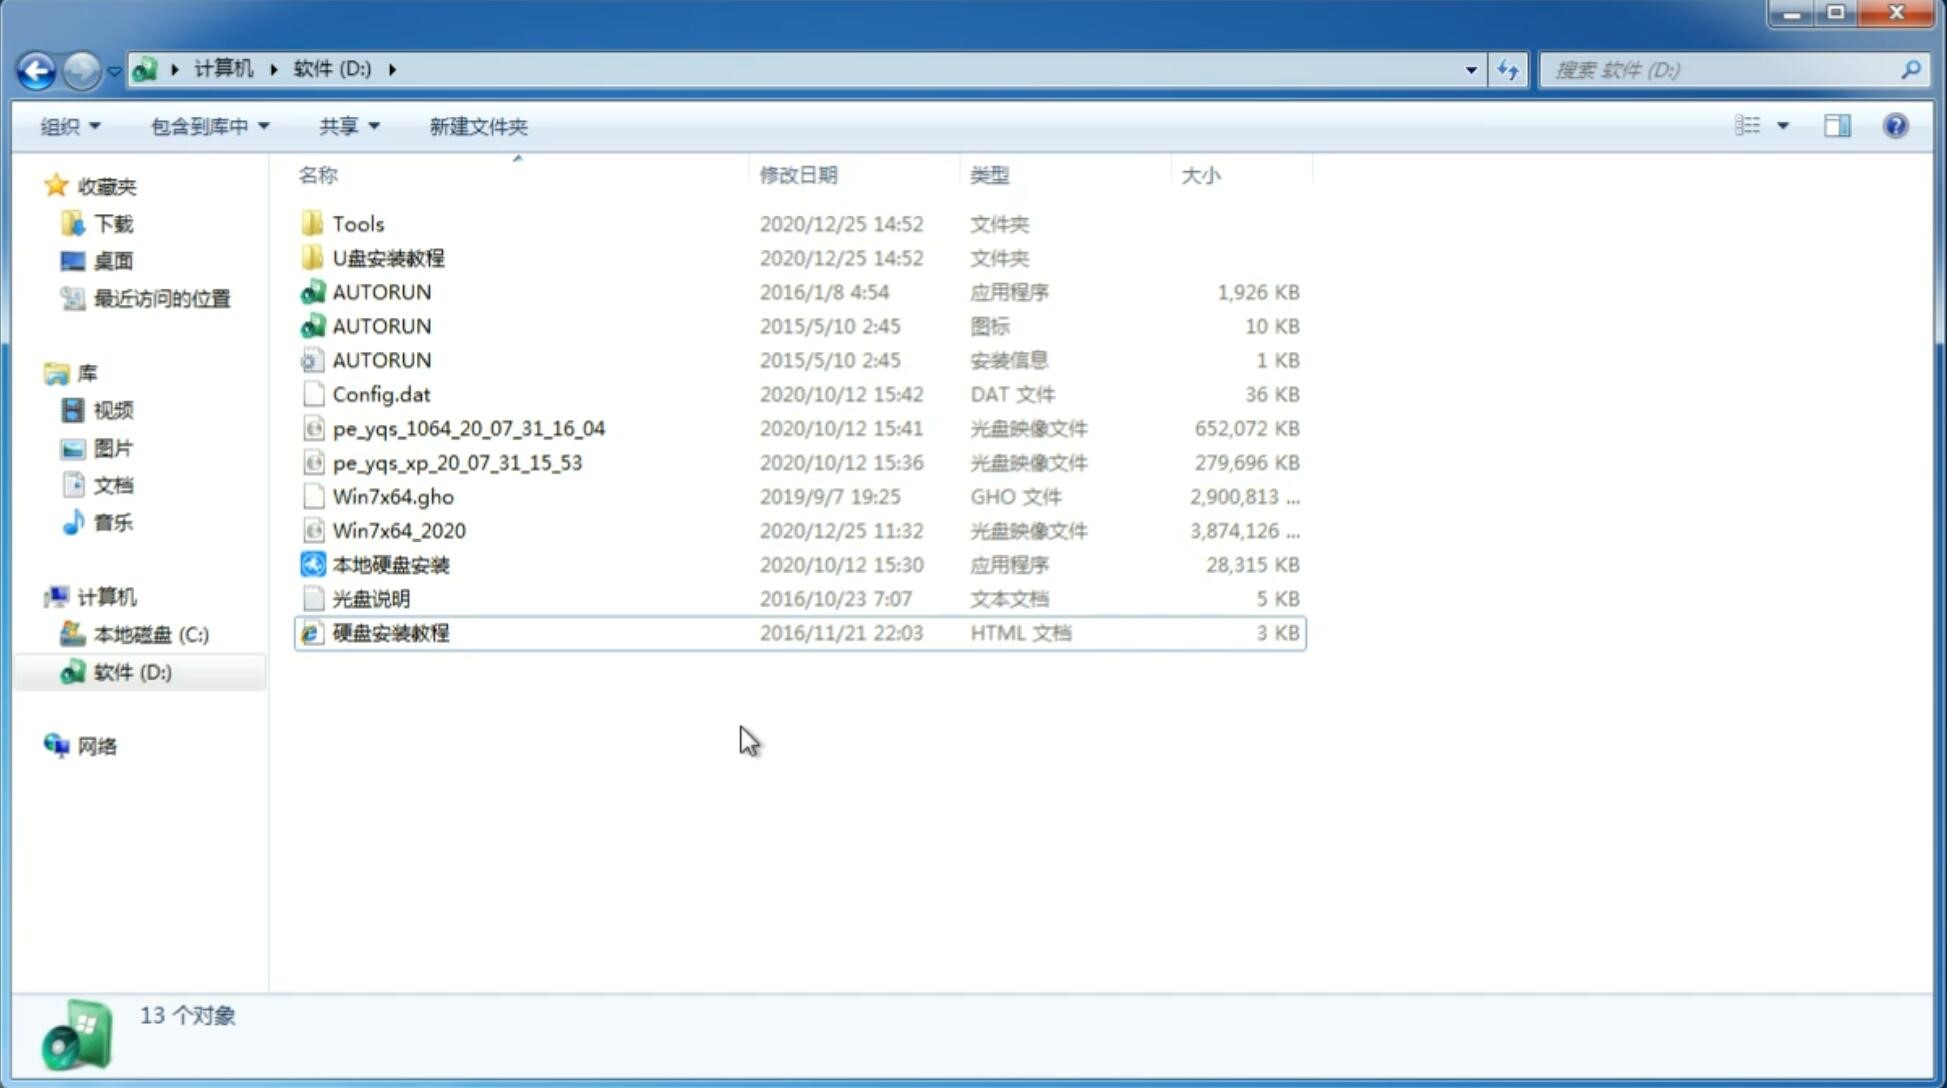Select 软件 (D:) drive in sidebar
1947x1088 pixels.
(132, 671)
